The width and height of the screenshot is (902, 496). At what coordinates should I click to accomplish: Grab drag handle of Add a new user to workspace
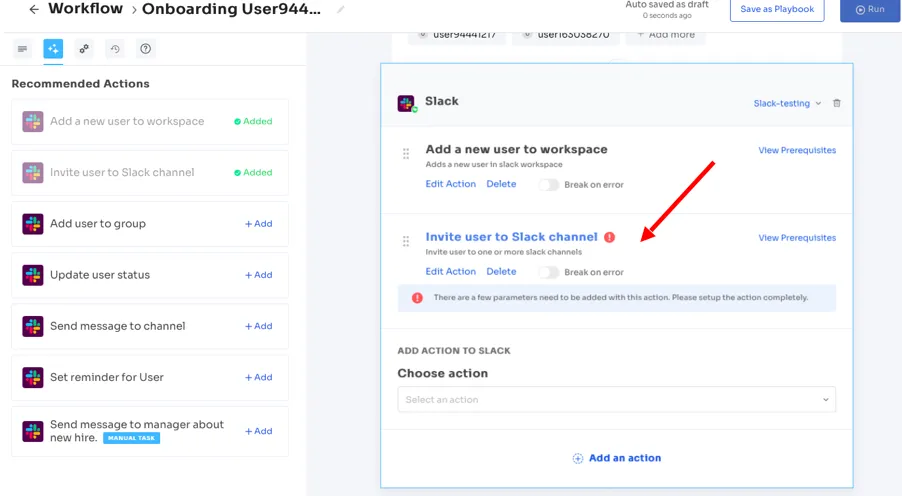[406, 154]
